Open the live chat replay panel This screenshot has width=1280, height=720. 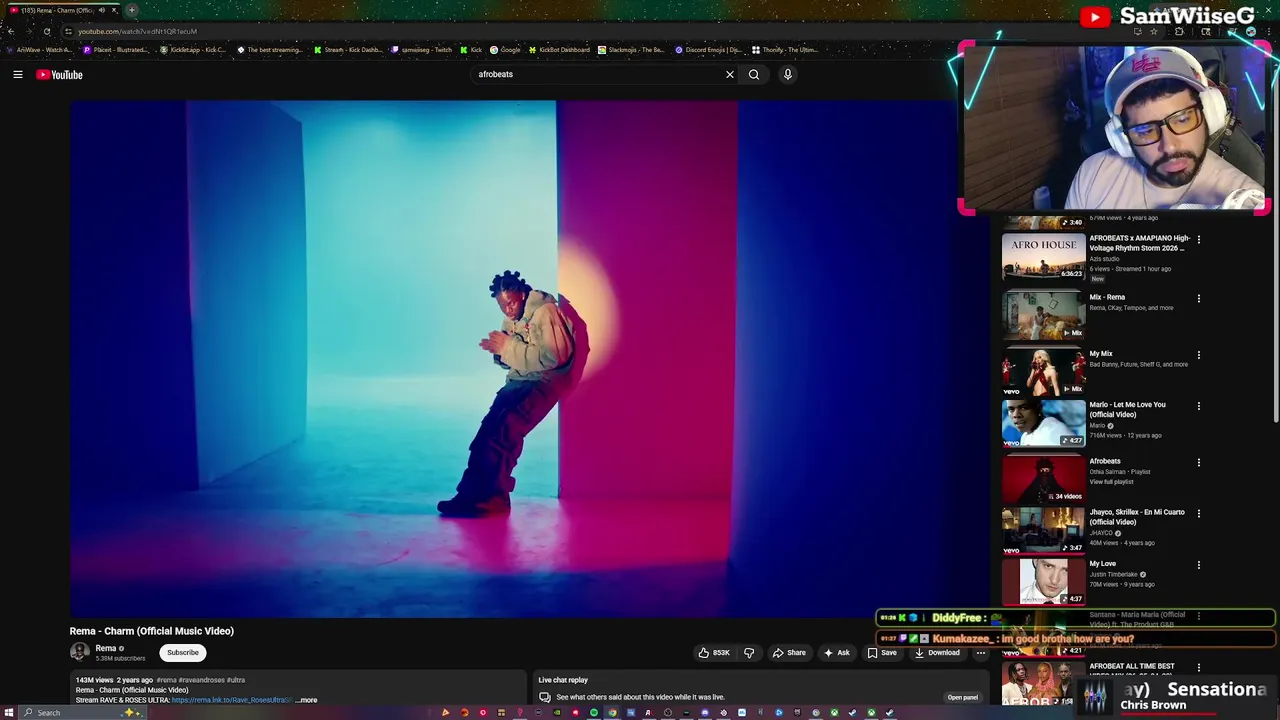click(963, 697)
